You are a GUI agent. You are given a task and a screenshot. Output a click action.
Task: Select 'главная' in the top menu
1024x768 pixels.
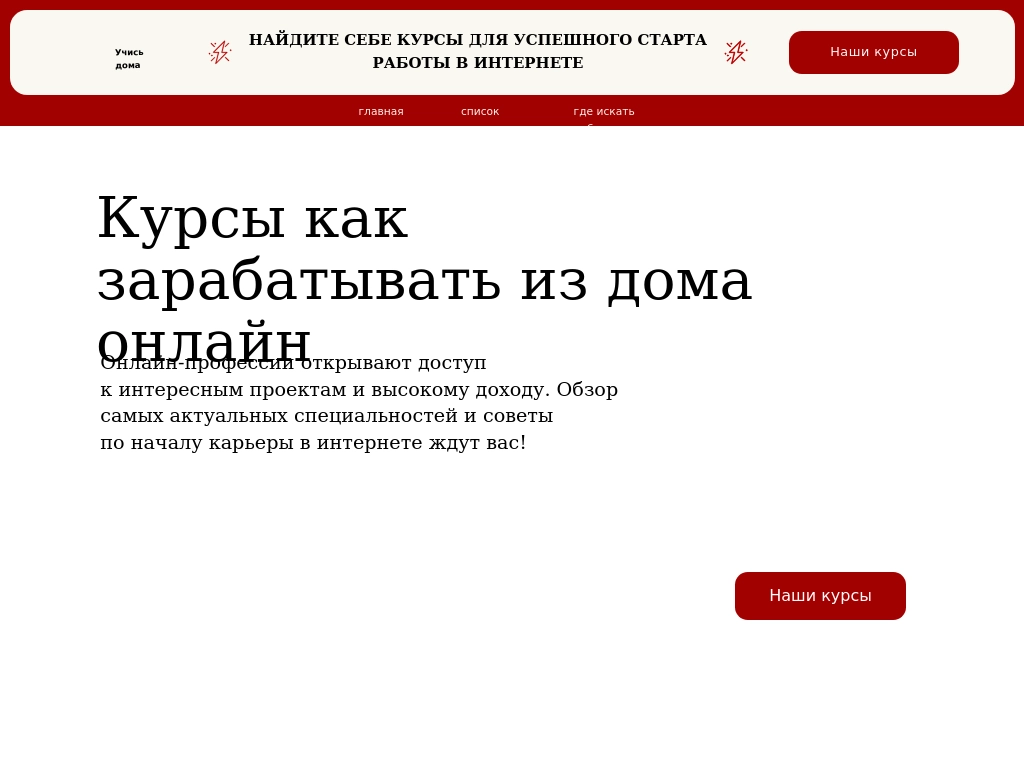click(381, 111)
